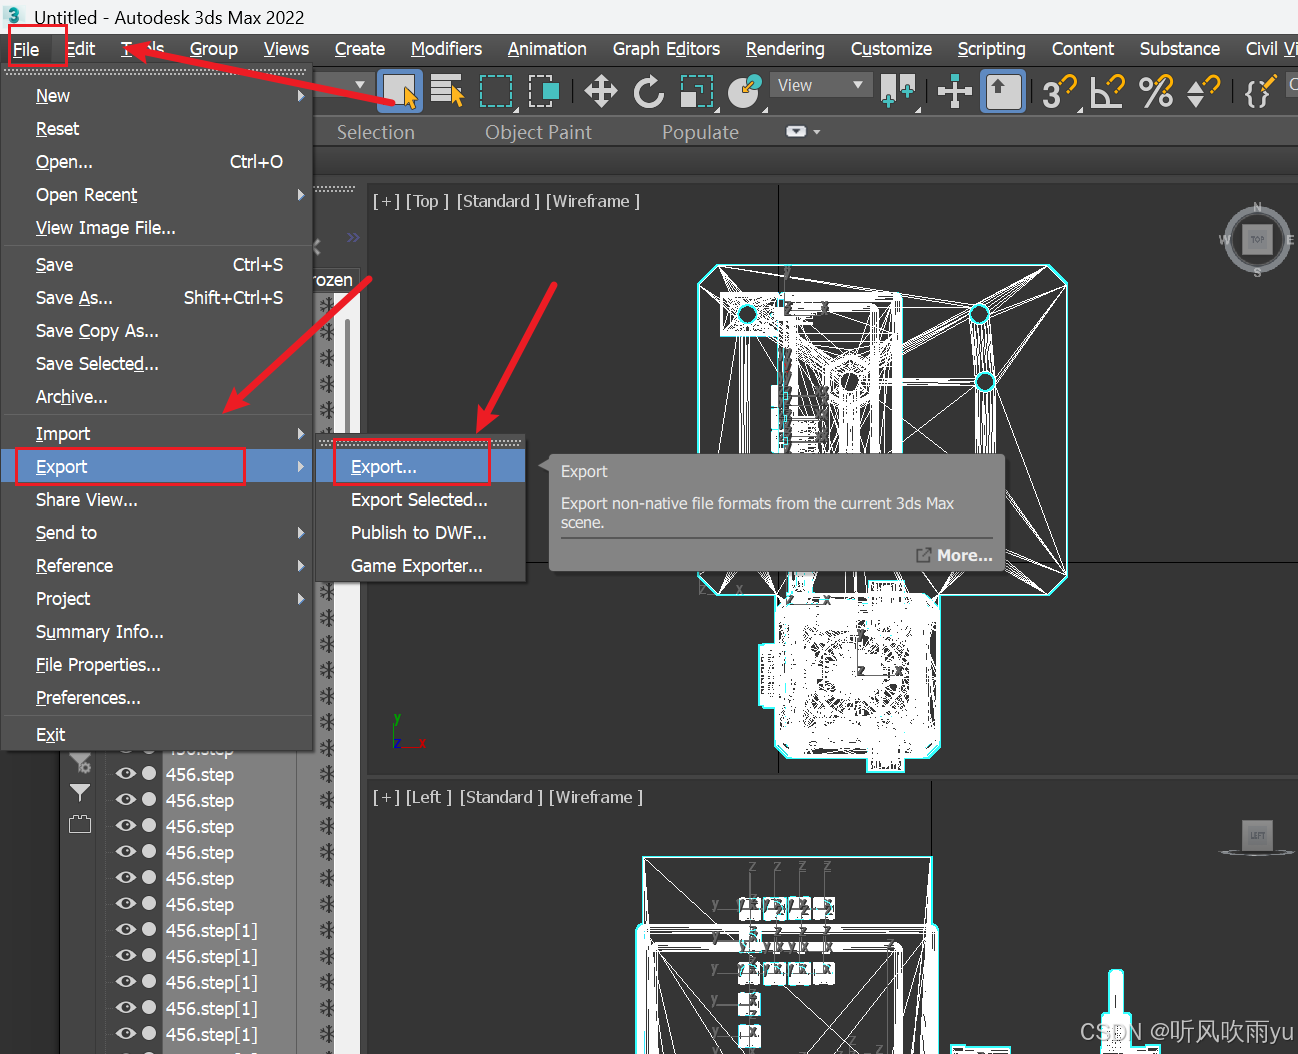Toggle the Spinner Snap button
This screenshot has height=1054, width=1298.
tap(1203, 91)
